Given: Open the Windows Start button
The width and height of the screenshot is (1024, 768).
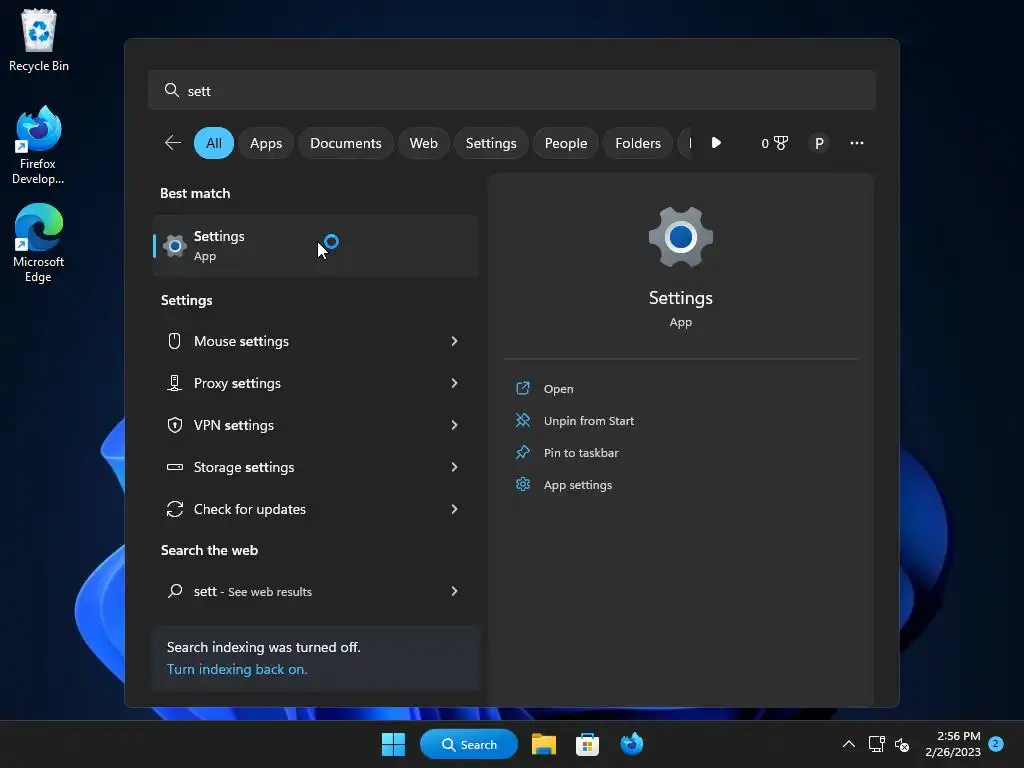Looking at the screenshot, I should 393,744.
